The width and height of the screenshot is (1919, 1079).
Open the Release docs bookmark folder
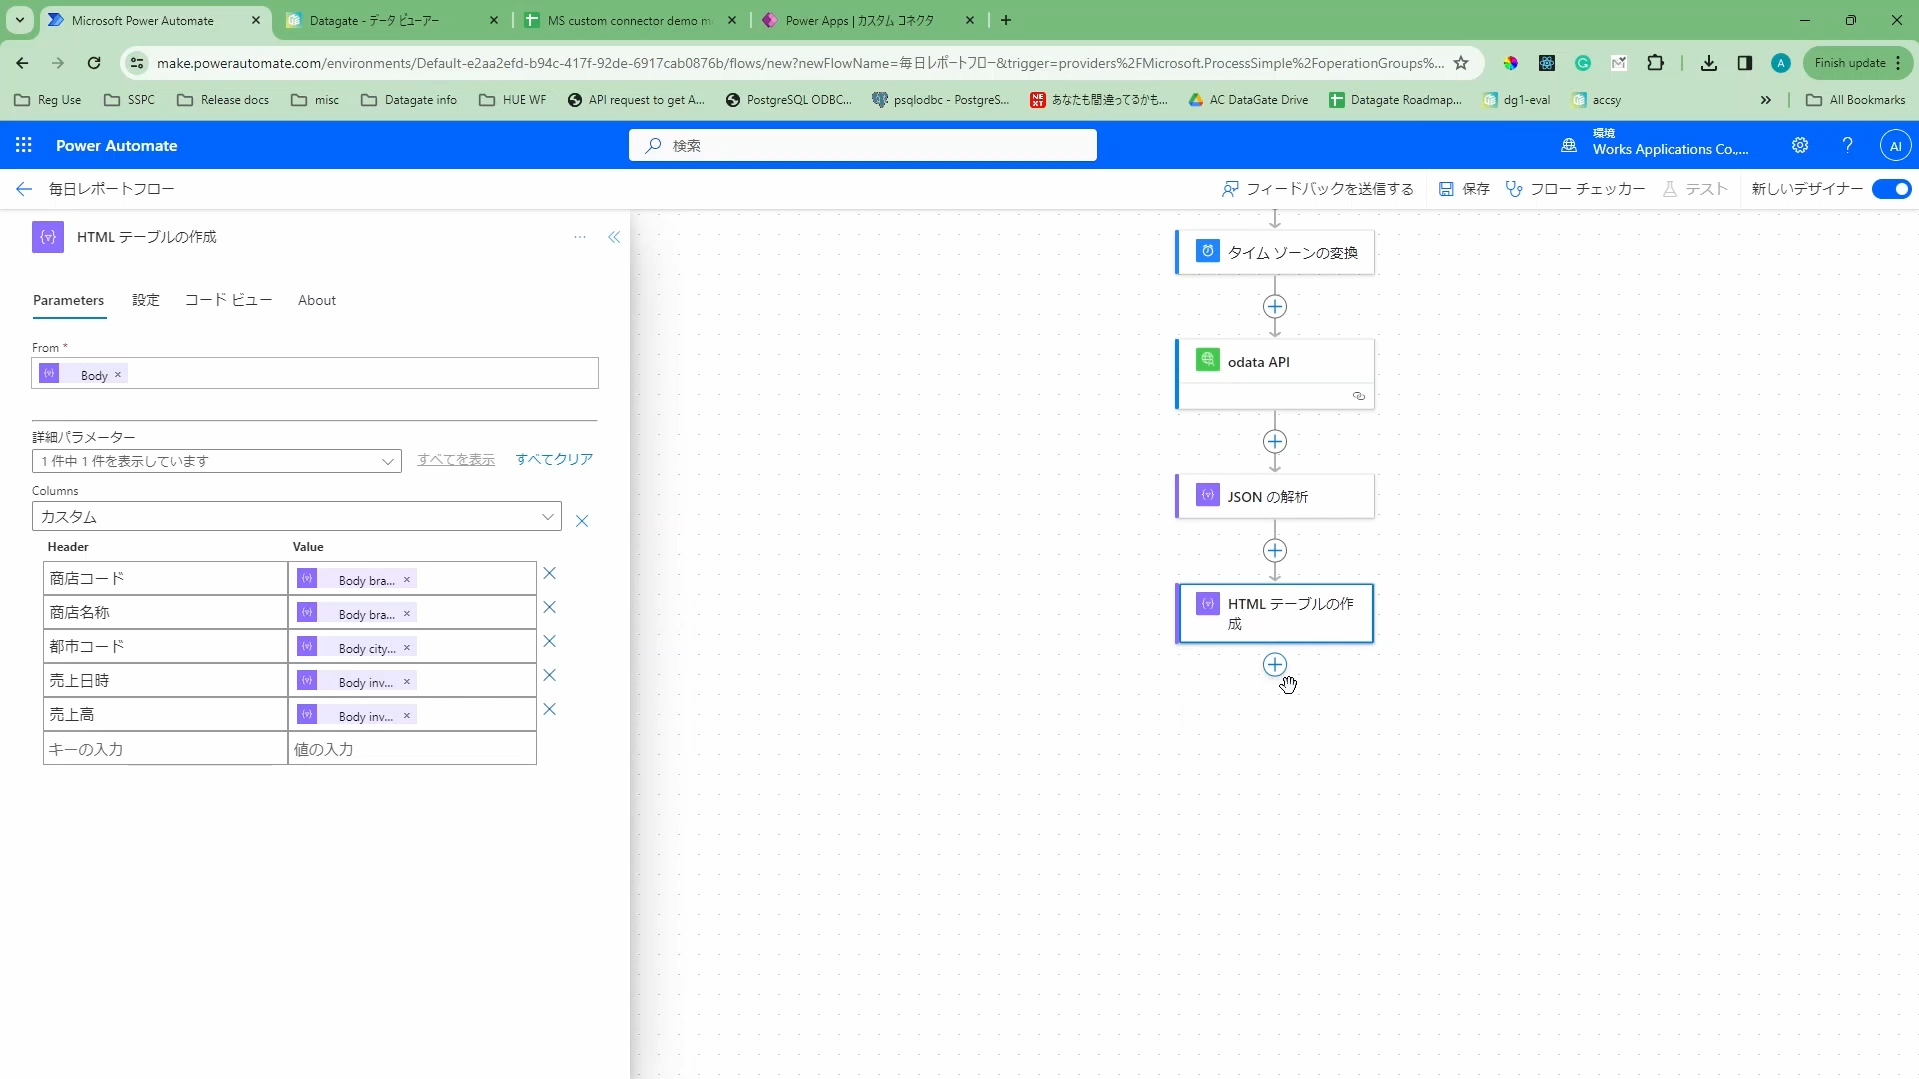pos(223,100)
